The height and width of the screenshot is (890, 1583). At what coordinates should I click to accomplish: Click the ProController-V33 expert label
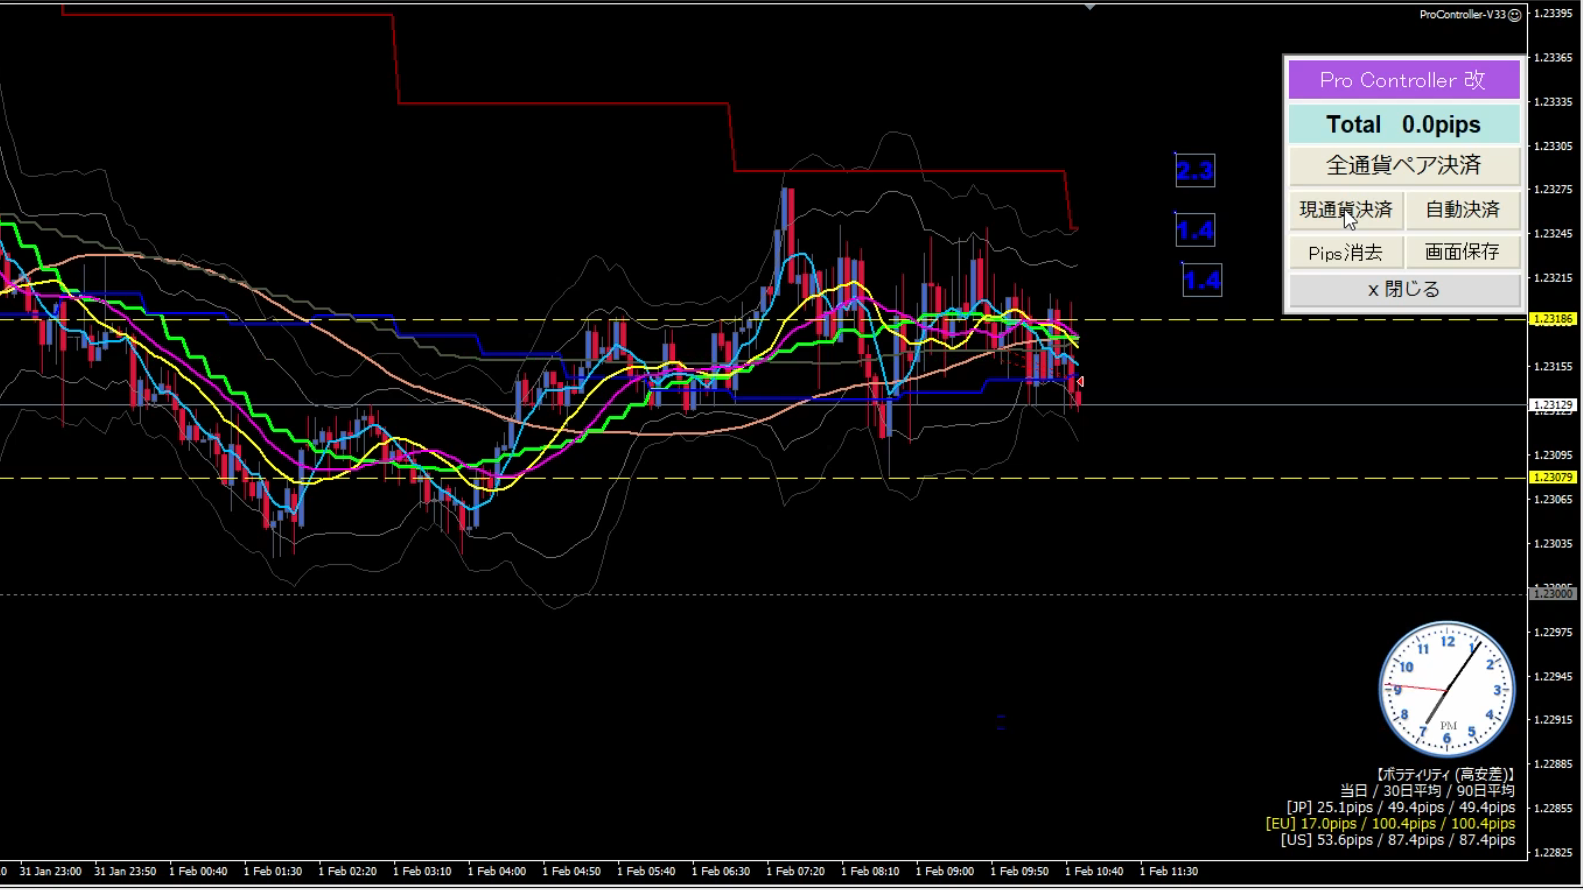(x=1462, y=15)
